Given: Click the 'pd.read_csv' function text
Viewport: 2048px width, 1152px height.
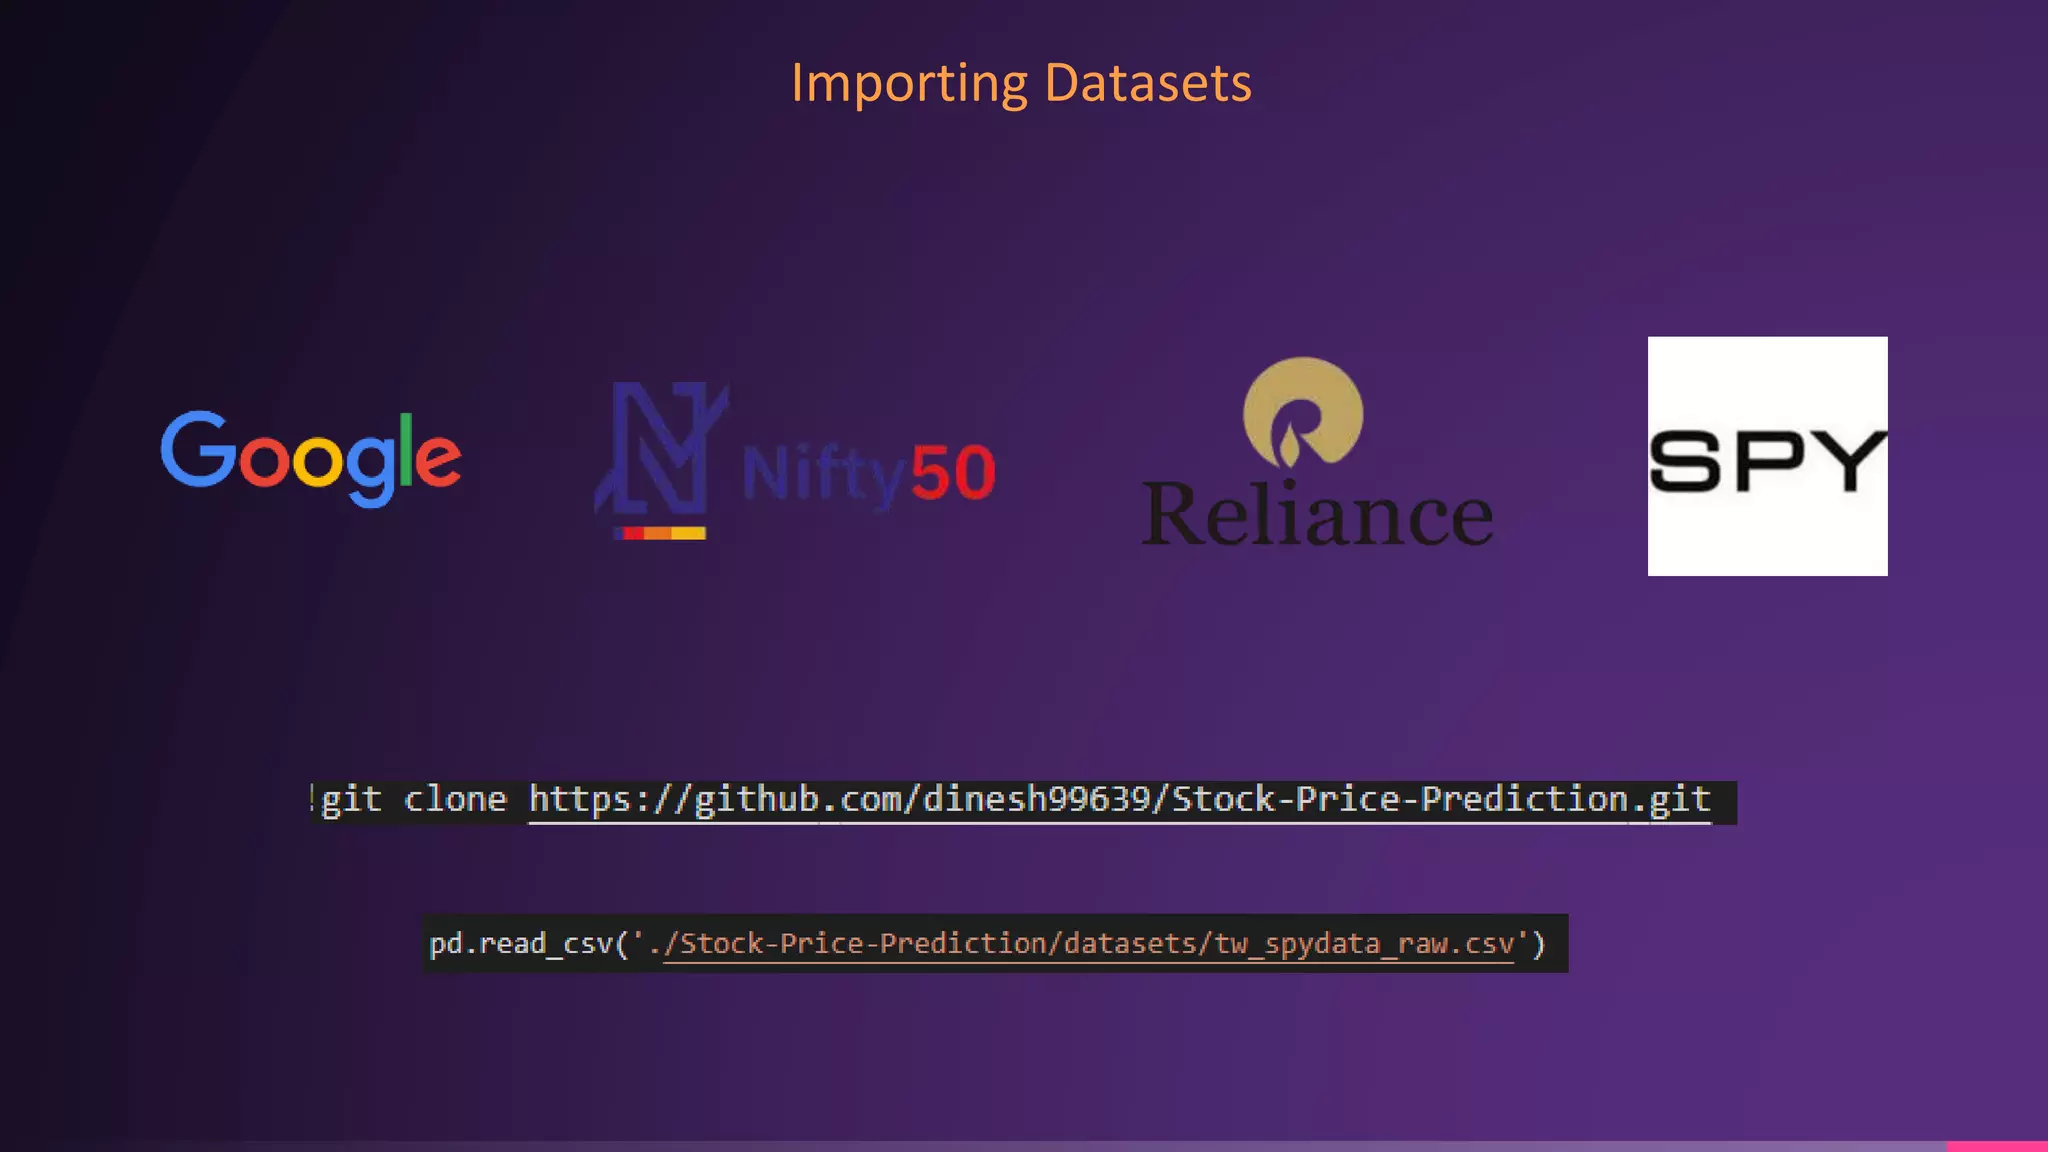Looking at the screenshot, I should point(520,944).
